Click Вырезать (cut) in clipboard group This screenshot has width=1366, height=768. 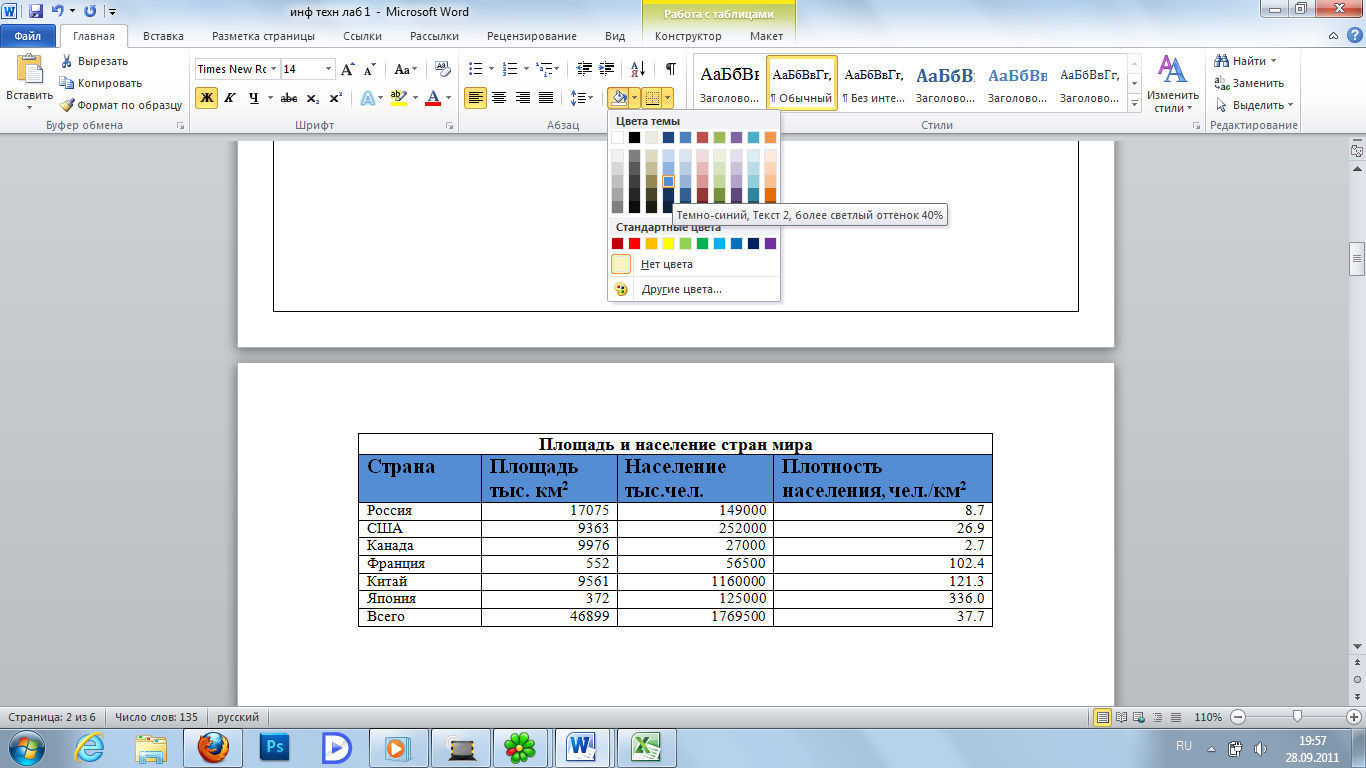click(x=93, y=61)
